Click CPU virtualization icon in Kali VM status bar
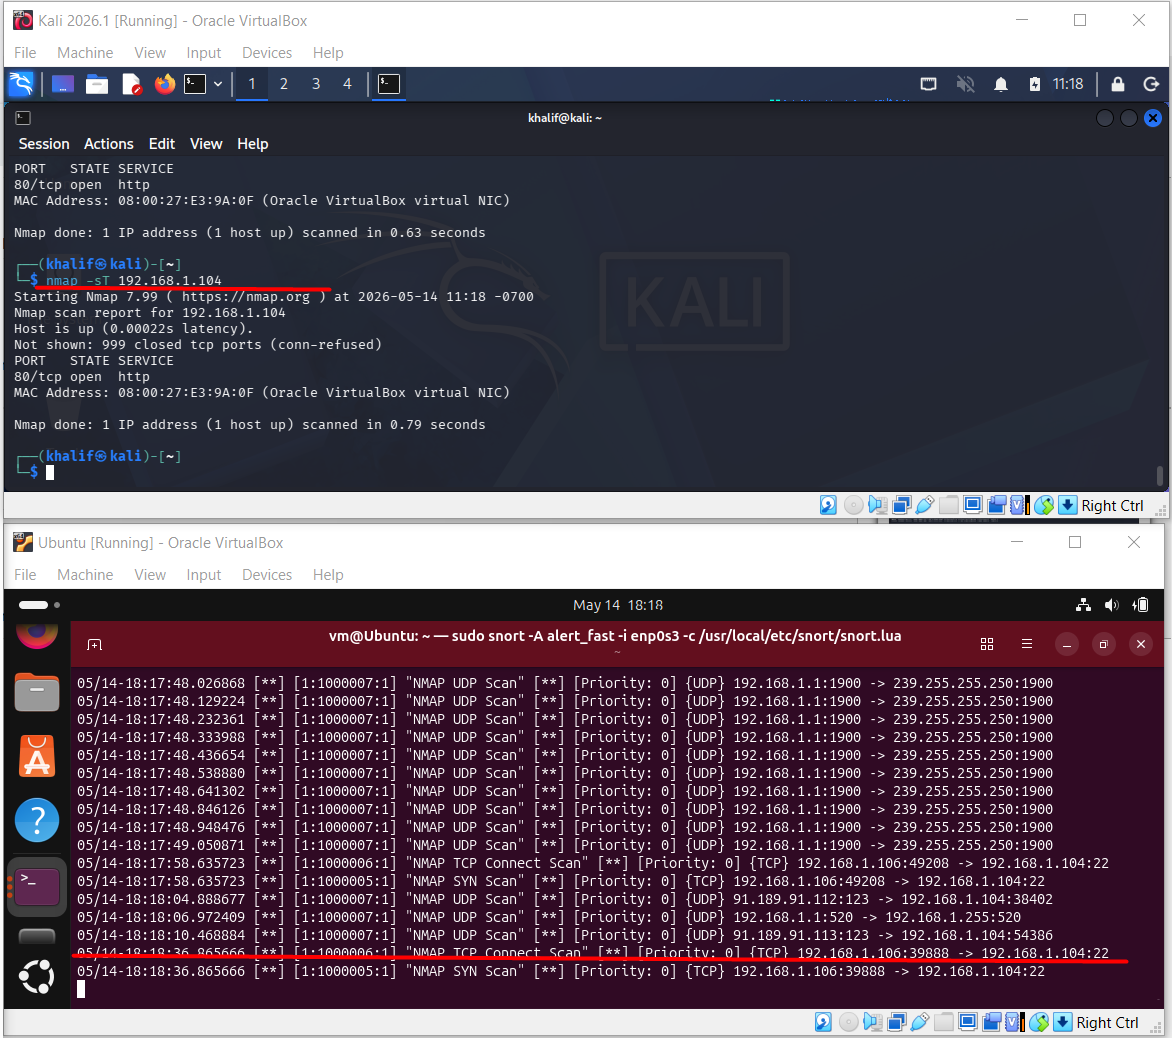The image size is (1172, 1038). 1020,505
